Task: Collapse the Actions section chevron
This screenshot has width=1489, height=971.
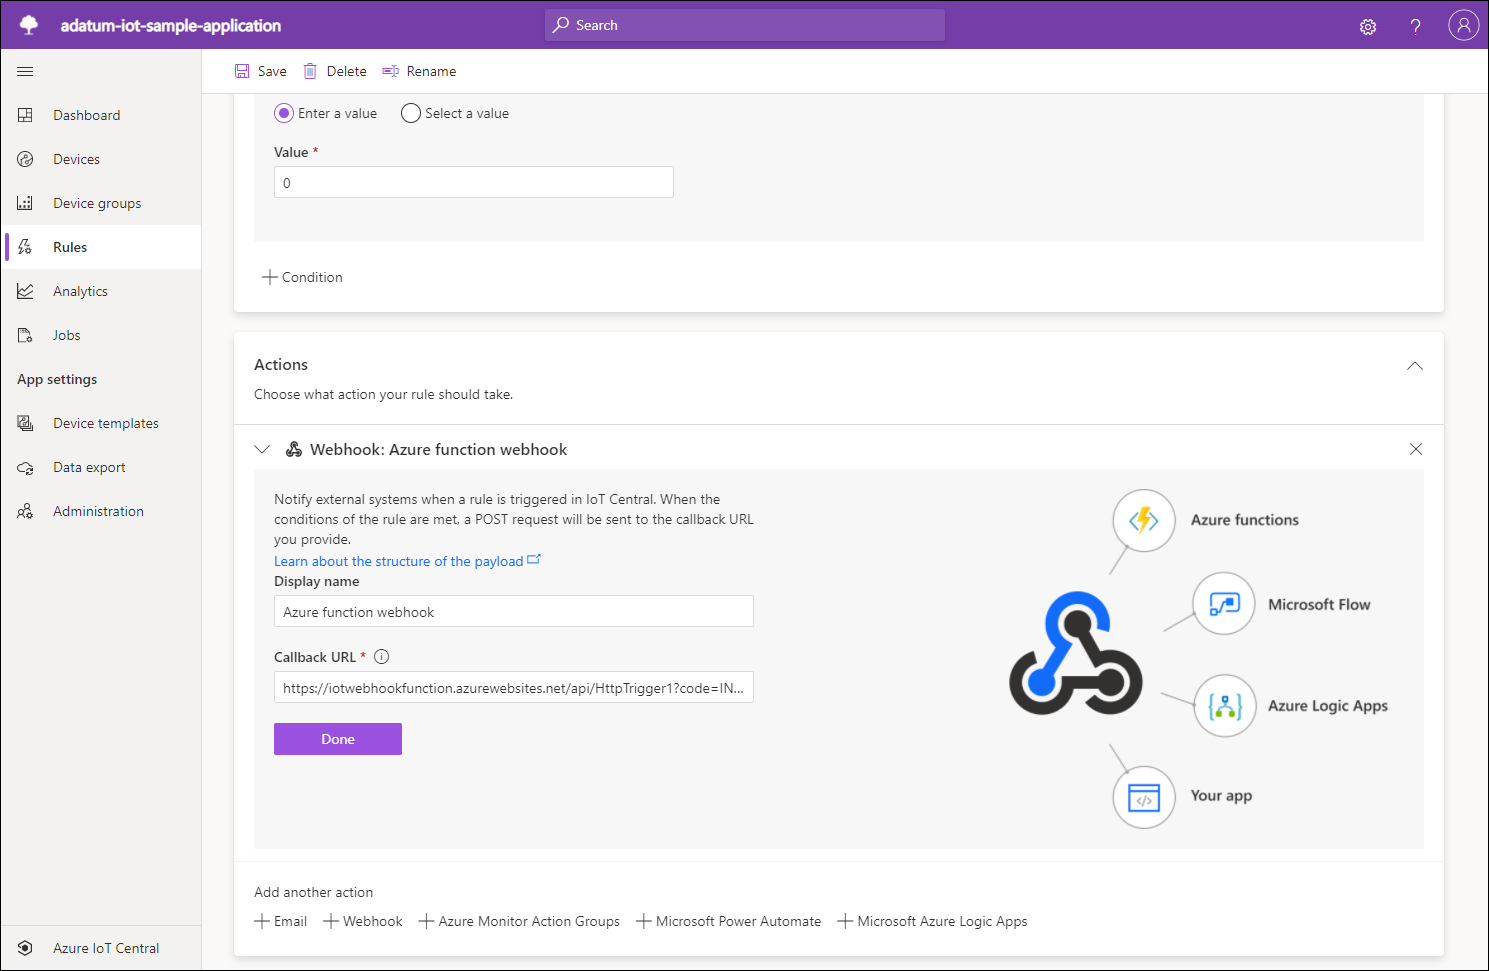Action: pos(1415,365)
